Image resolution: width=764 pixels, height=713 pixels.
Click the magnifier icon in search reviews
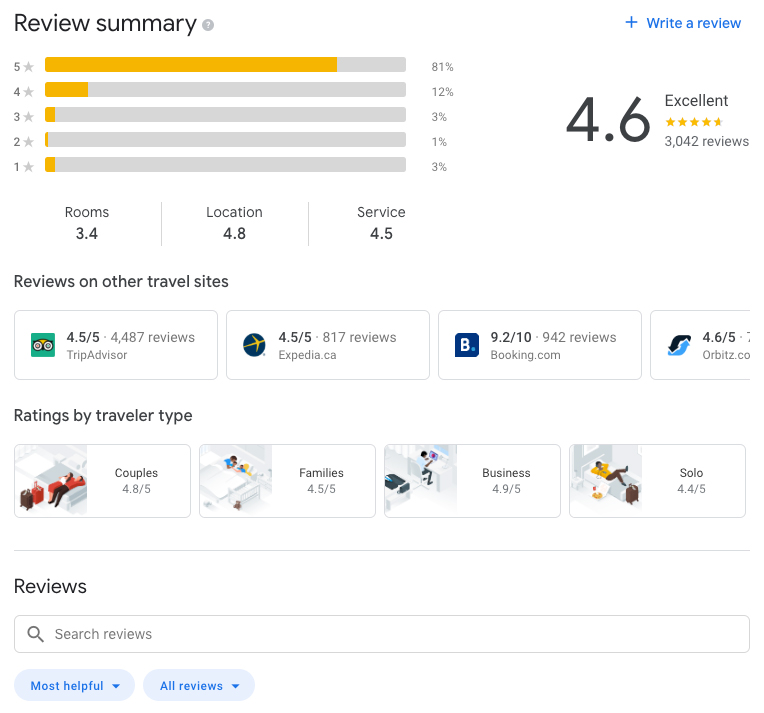[36, 634]
